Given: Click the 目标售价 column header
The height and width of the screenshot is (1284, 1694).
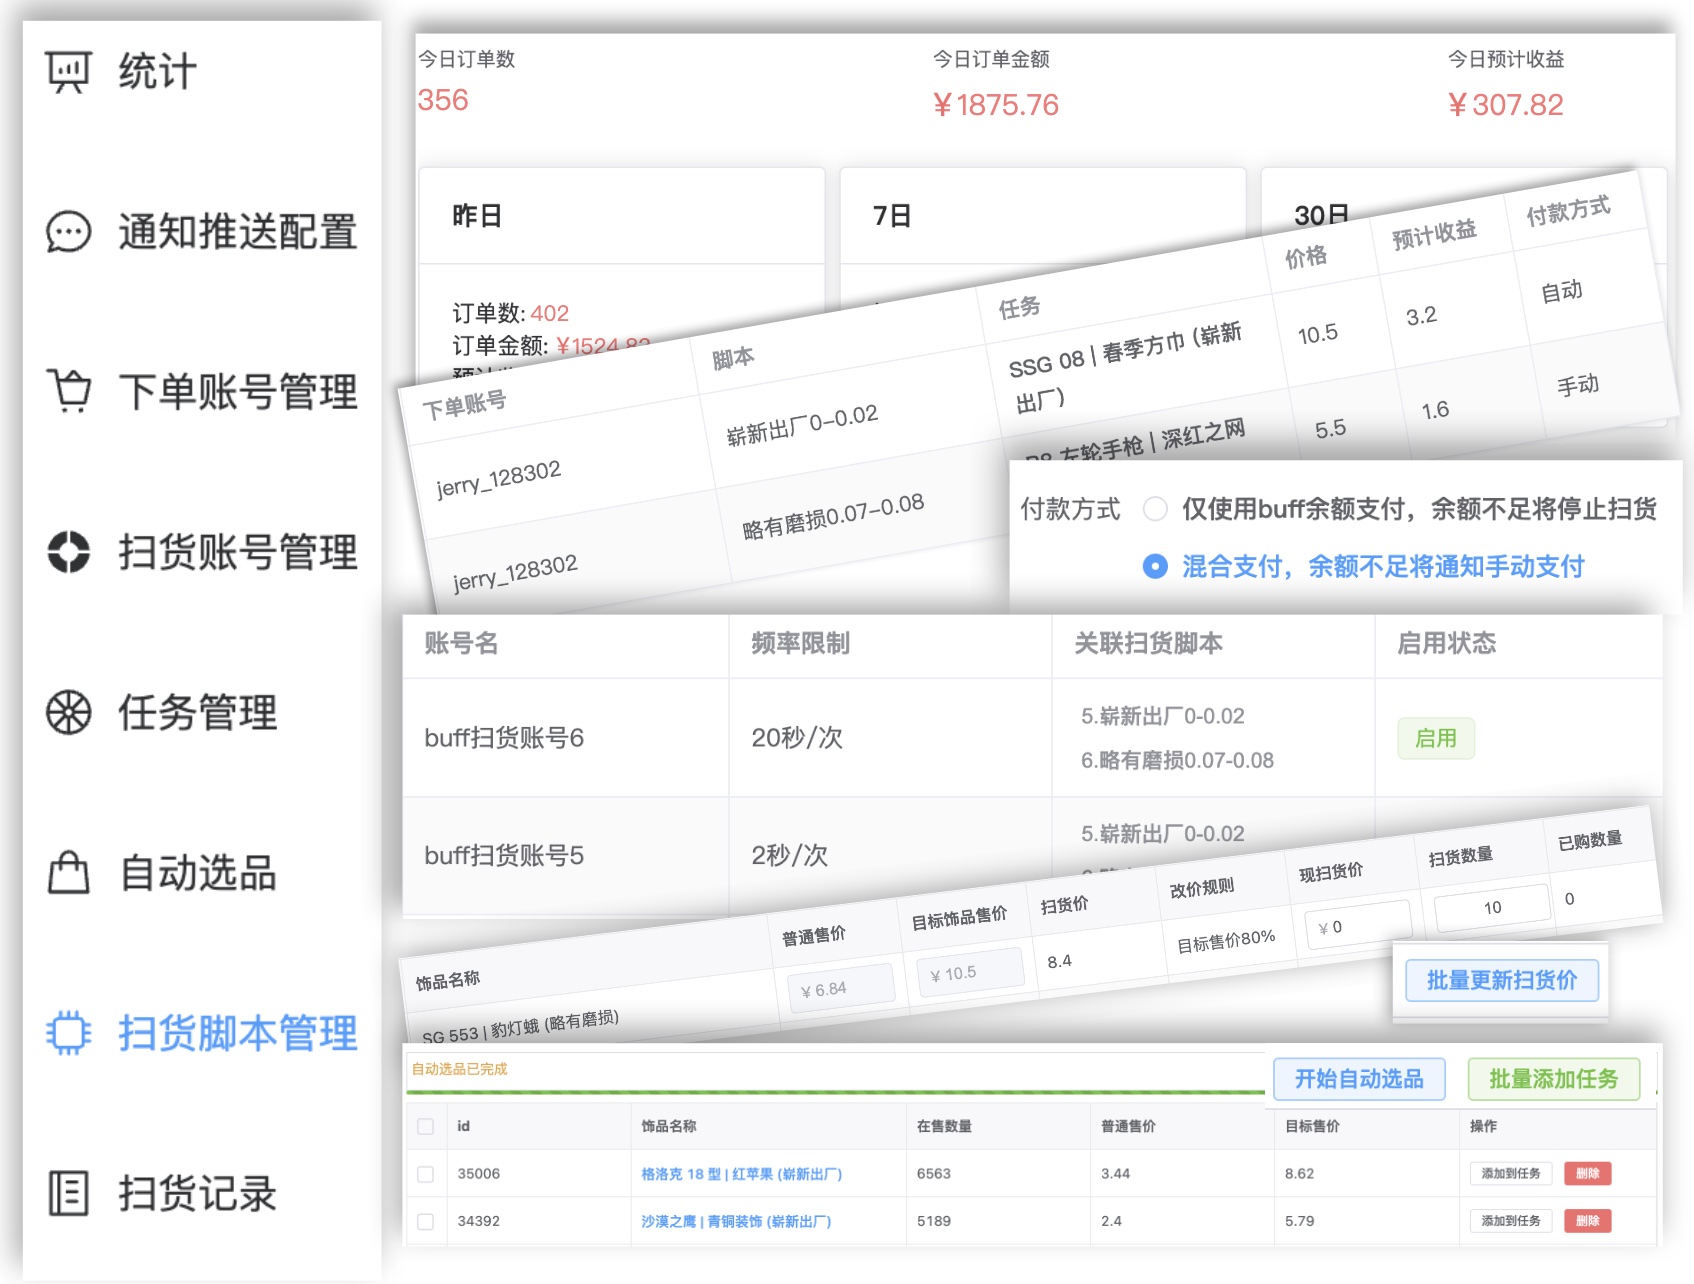Looking at the screenshot, I should click(1312, 1126).
